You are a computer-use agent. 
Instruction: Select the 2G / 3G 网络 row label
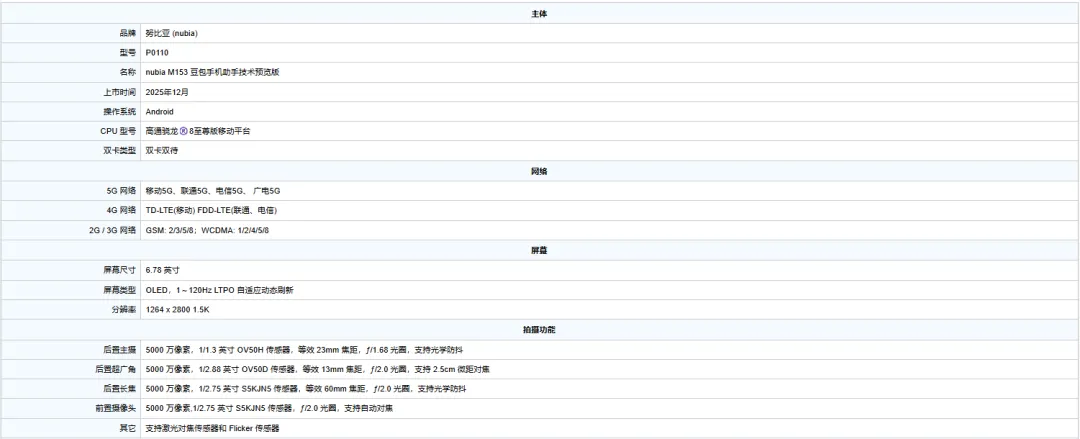point(113,230)
